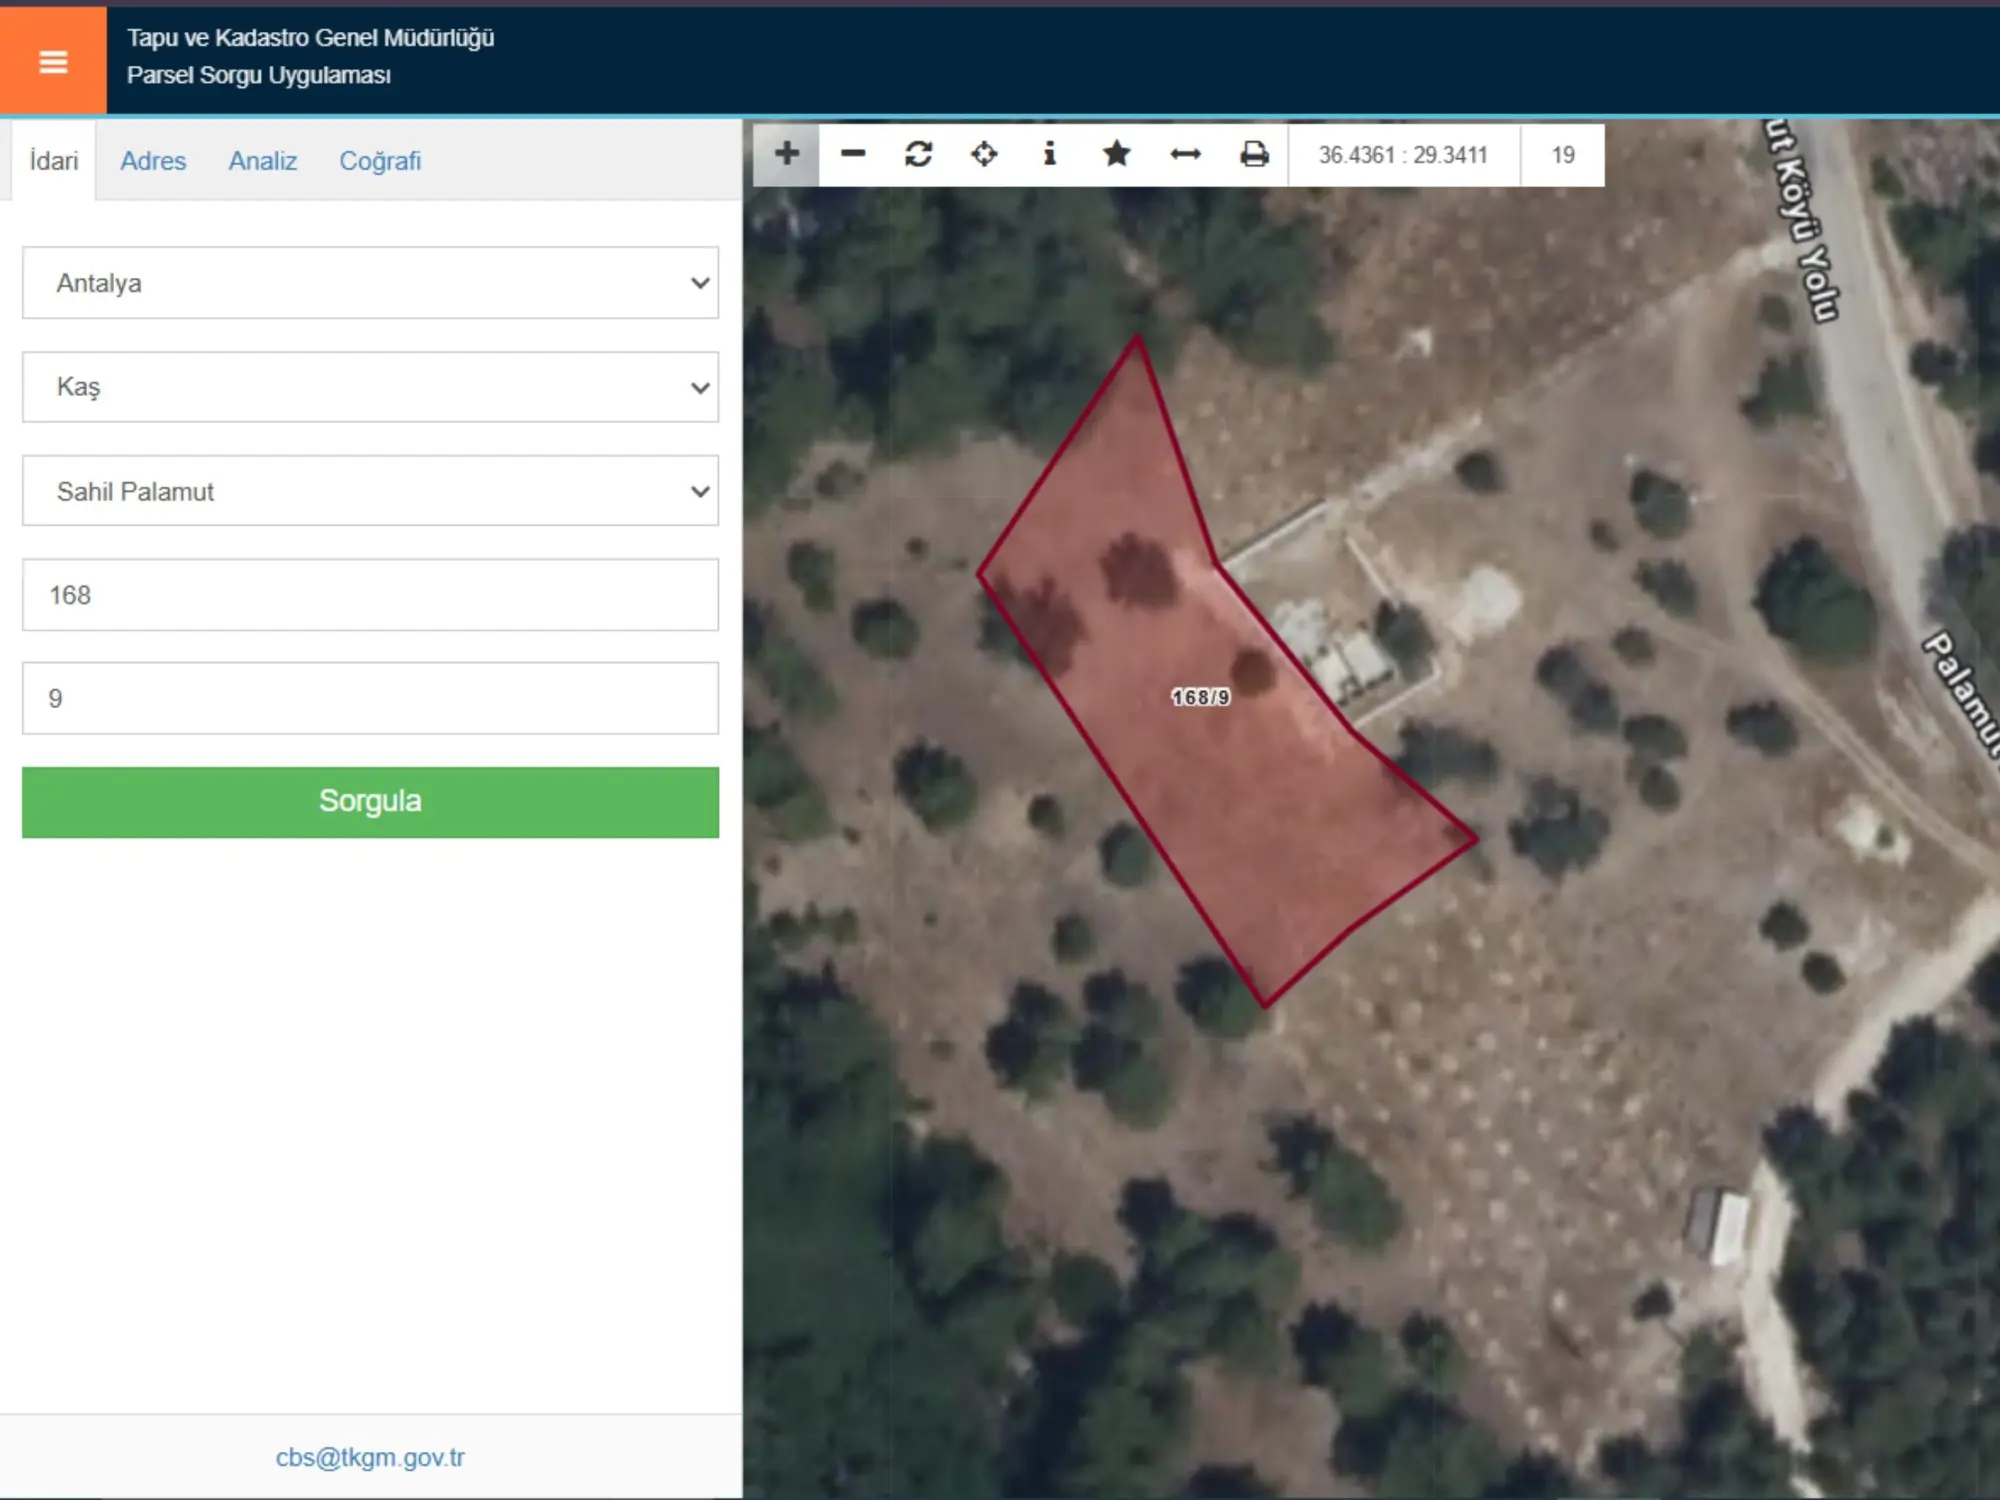
Task: Click the 168/9 parcel label on map
Action: click(1200, 697)
